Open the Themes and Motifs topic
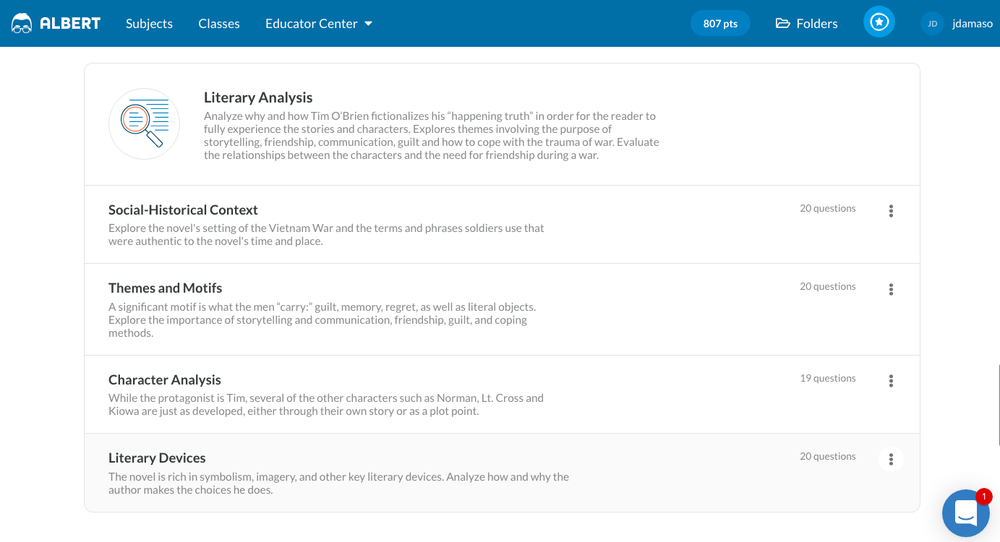The width and height of the screenshot is (1000, 542). point(165,288)
